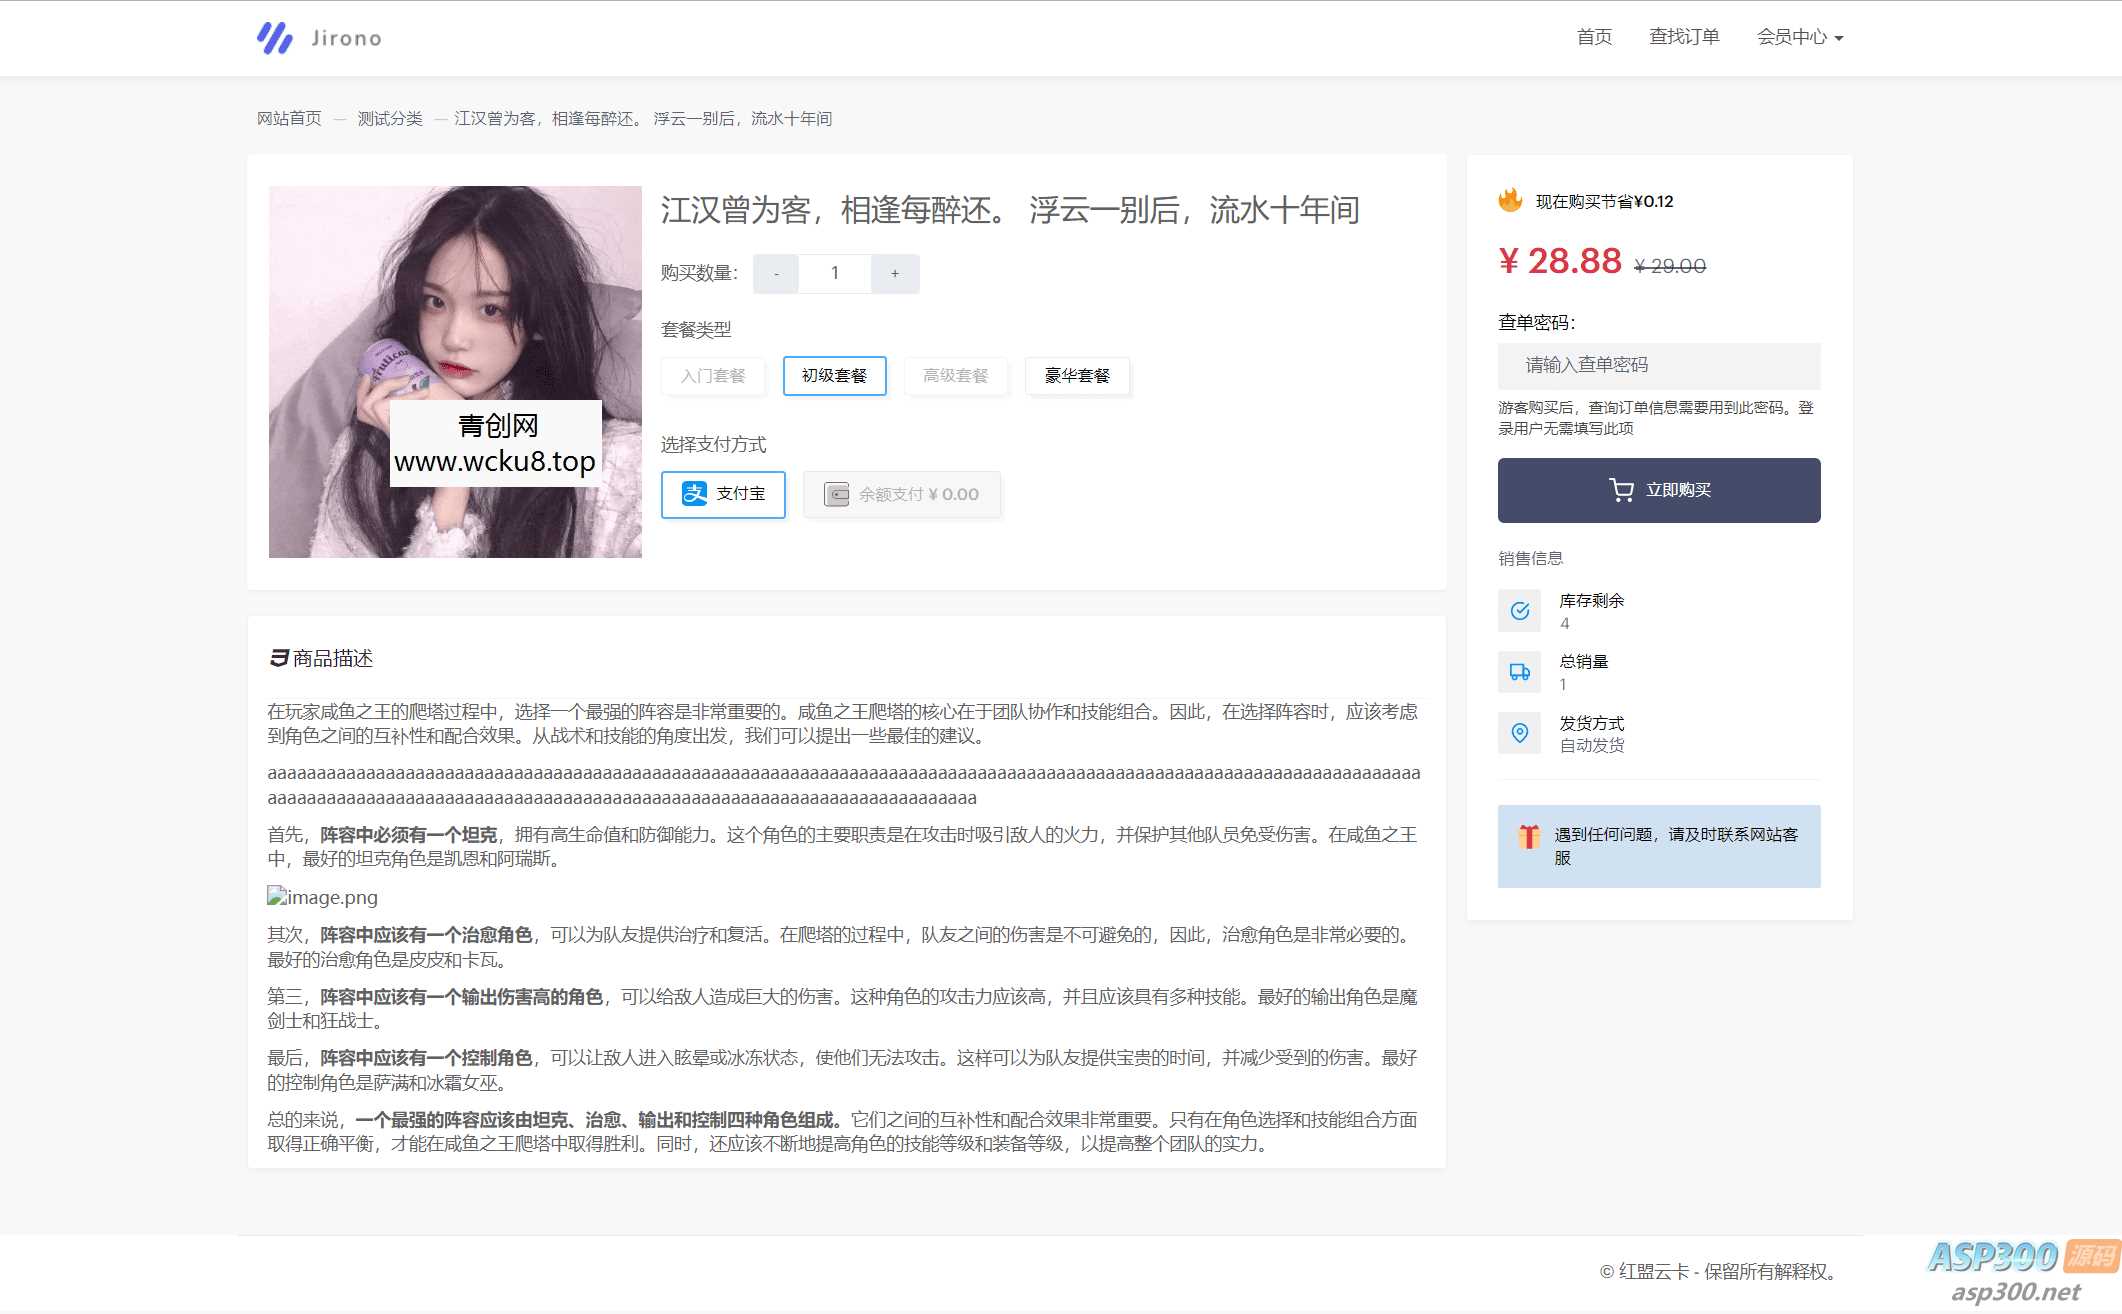Open the 会员中心 dropdown

[x=1799, y=37]
